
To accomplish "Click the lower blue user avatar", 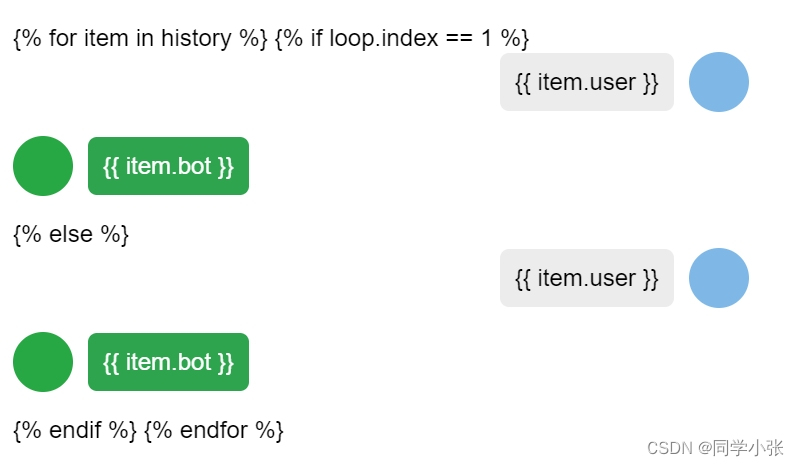I will coord(718,278).
